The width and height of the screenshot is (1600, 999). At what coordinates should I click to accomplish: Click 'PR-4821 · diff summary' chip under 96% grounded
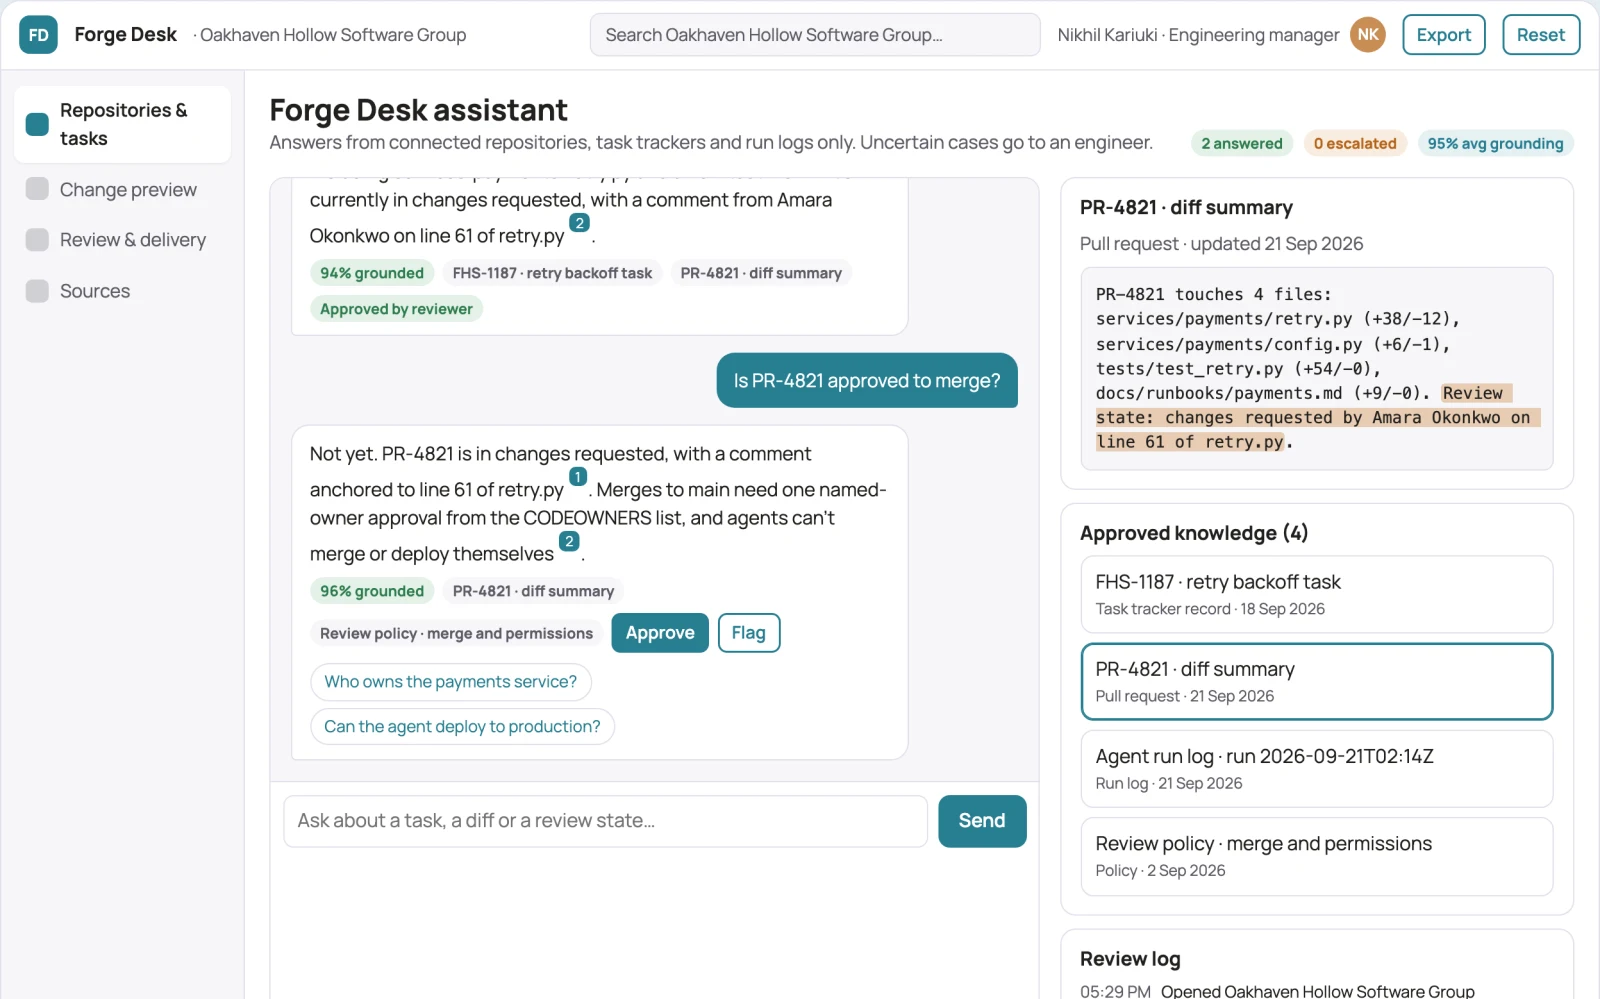click(533, 591)
